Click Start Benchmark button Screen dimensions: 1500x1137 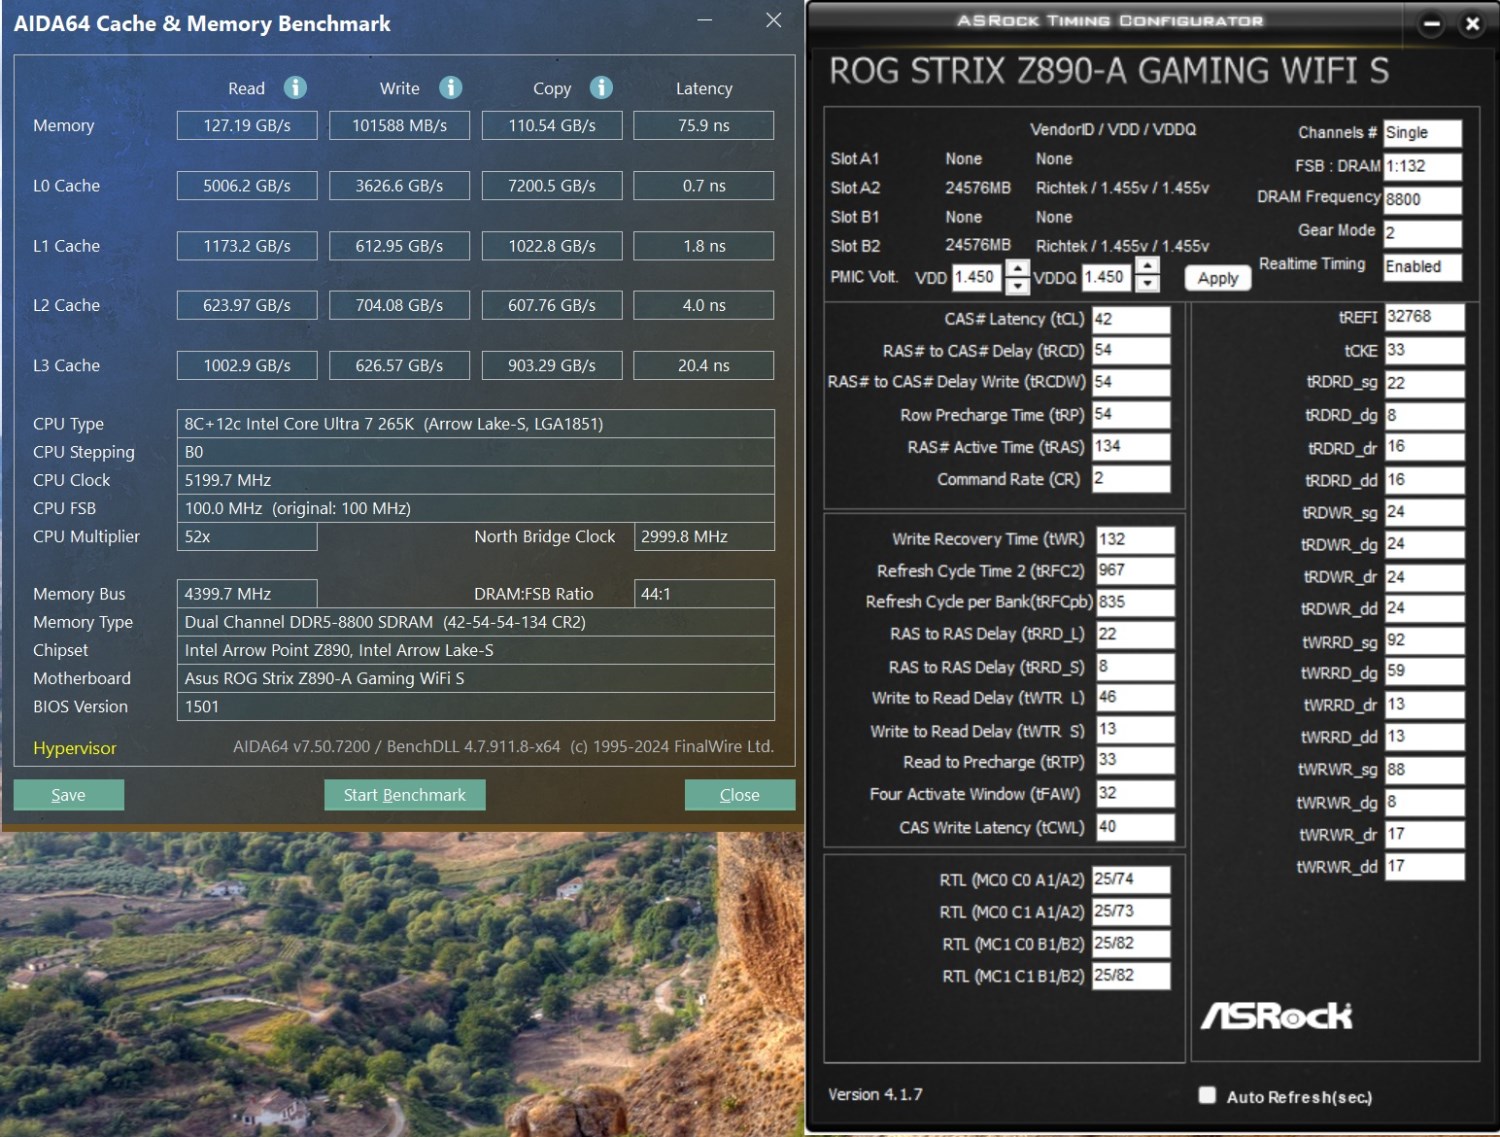pyautogui.click(x=405, y=795)
